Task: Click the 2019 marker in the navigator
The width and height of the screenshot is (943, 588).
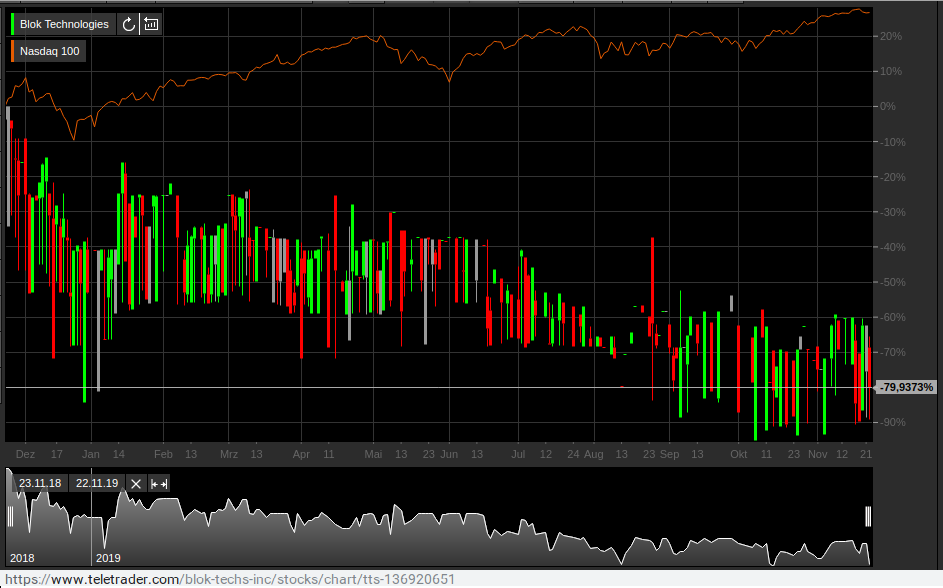Action: click(108, 558)
